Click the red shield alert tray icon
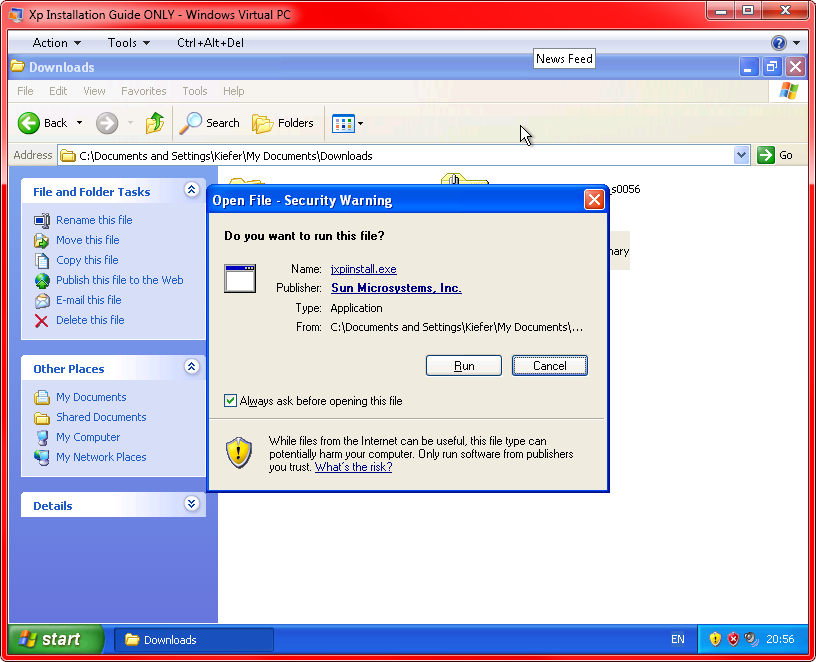 (733, 639)
